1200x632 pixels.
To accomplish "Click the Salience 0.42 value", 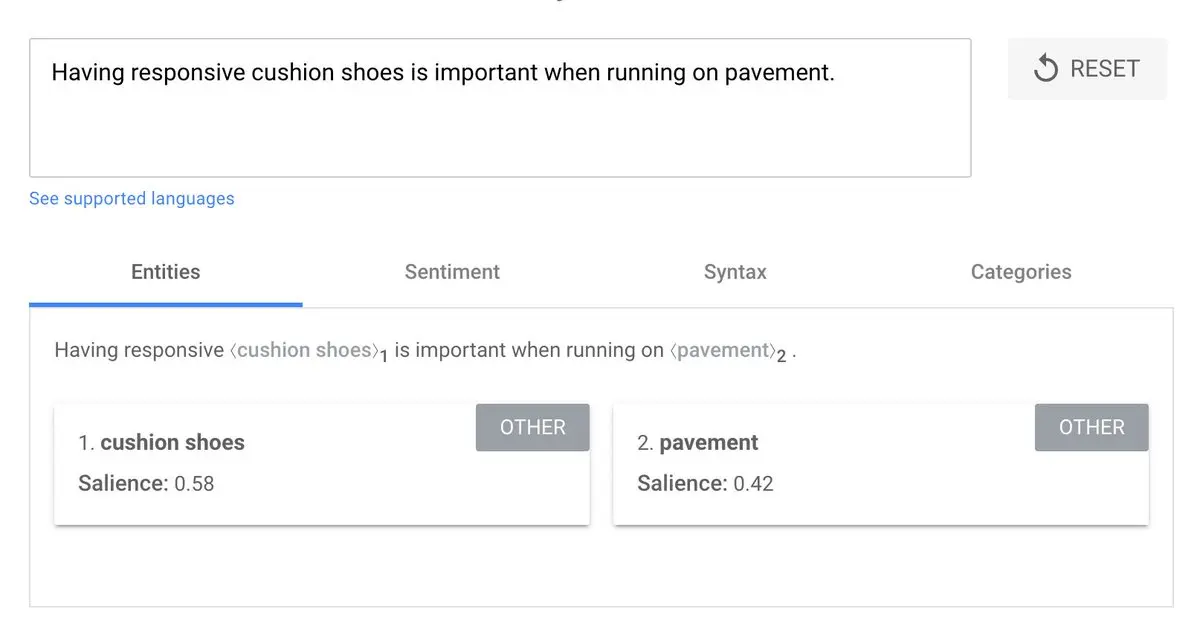I will pos(753,484).
